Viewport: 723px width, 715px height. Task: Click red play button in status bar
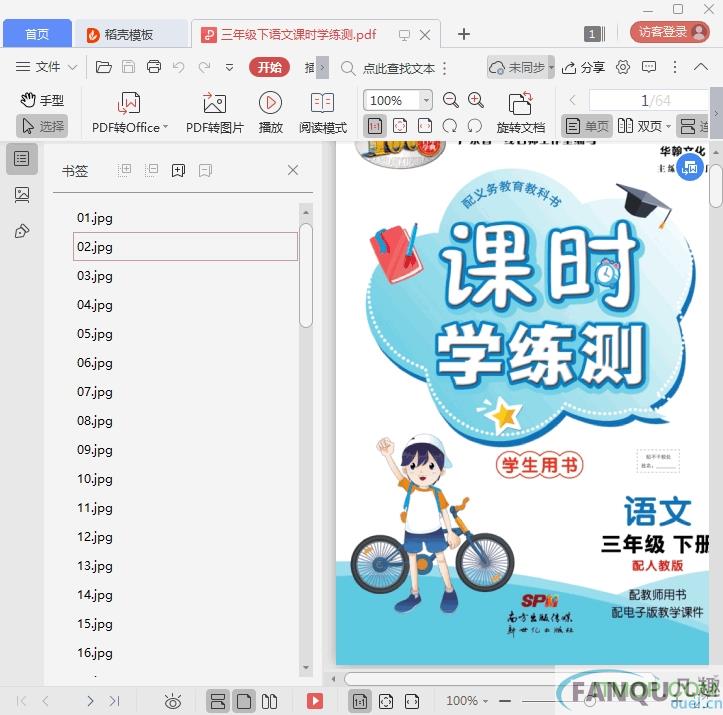[315, 701]
